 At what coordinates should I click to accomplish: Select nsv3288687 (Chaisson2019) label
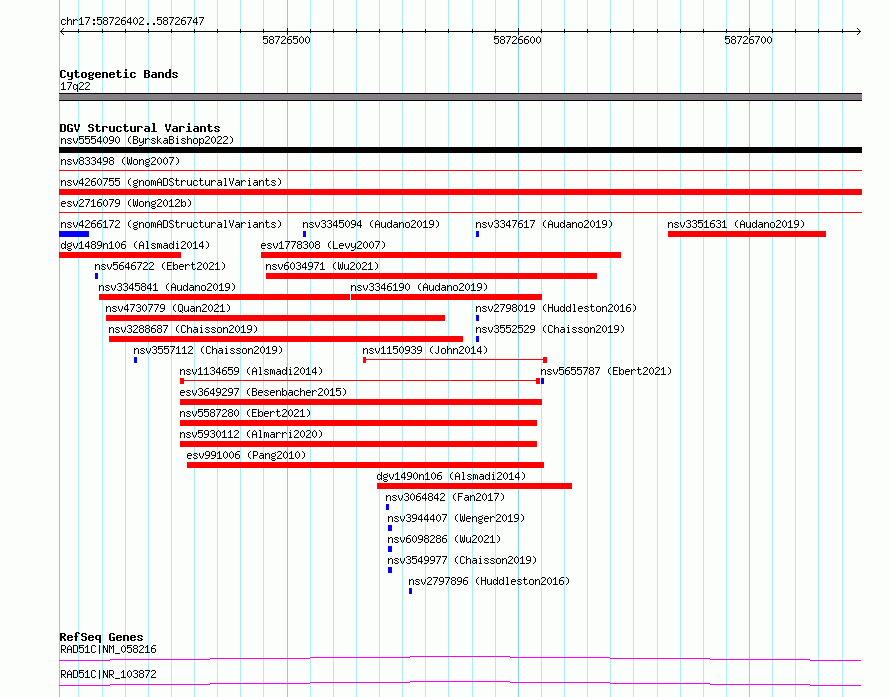[x=183, y=329]
